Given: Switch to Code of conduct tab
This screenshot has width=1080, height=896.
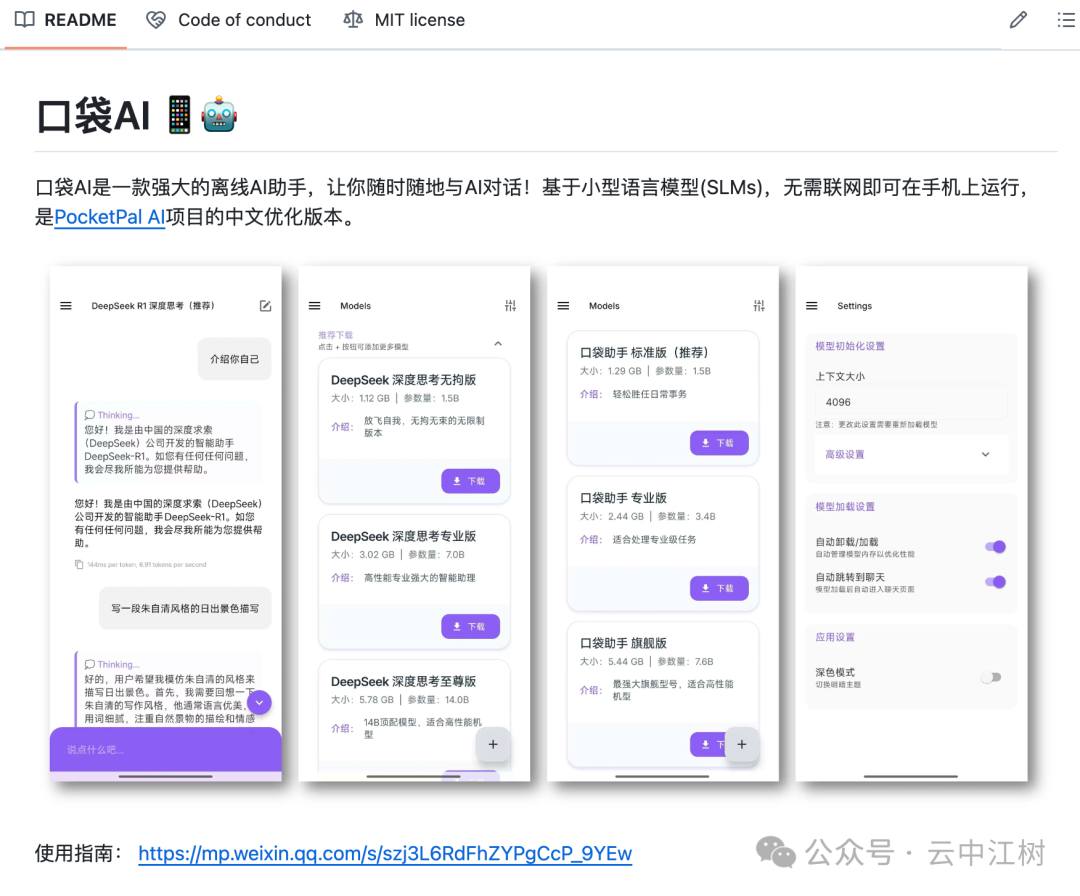Looking at the screenshot, I should tap(229, 20).
